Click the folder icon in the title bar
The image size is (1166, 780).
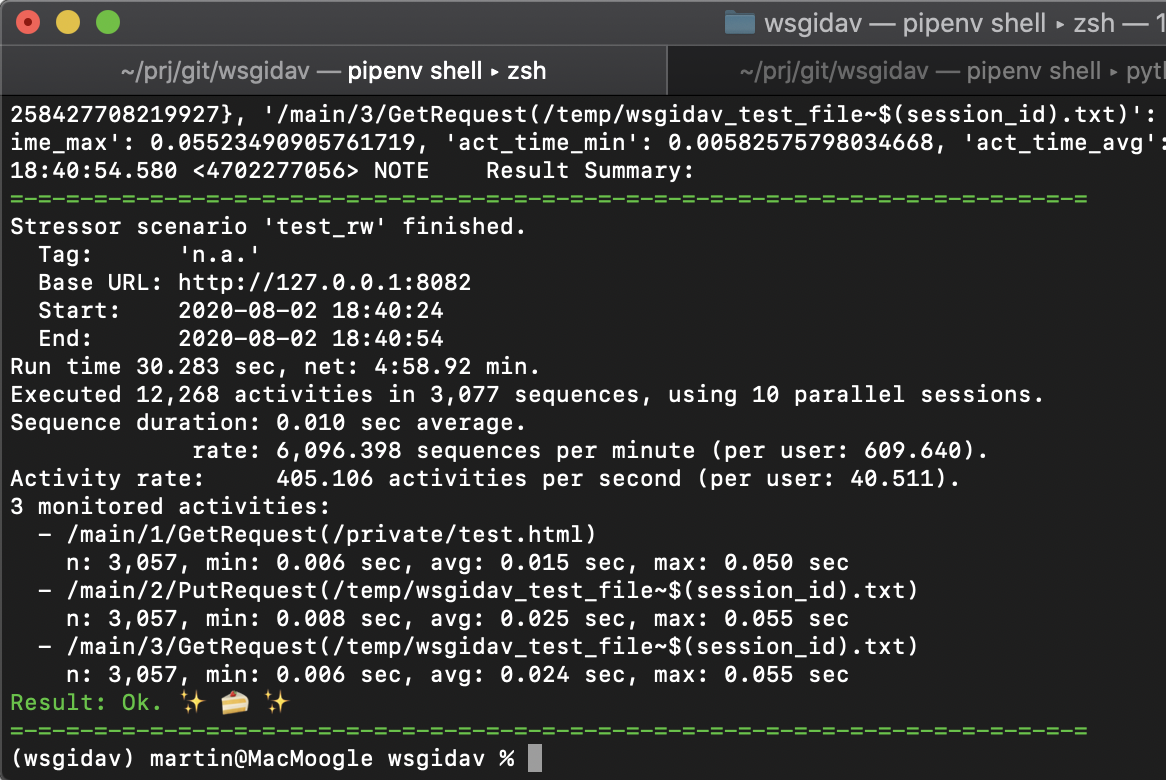[x=739, y=22]
